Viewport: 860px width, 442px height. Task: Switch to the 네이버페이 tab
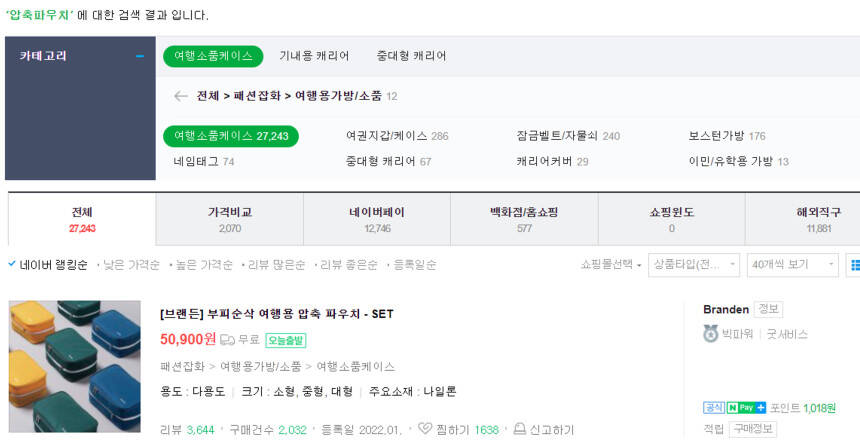coord(378,219)
